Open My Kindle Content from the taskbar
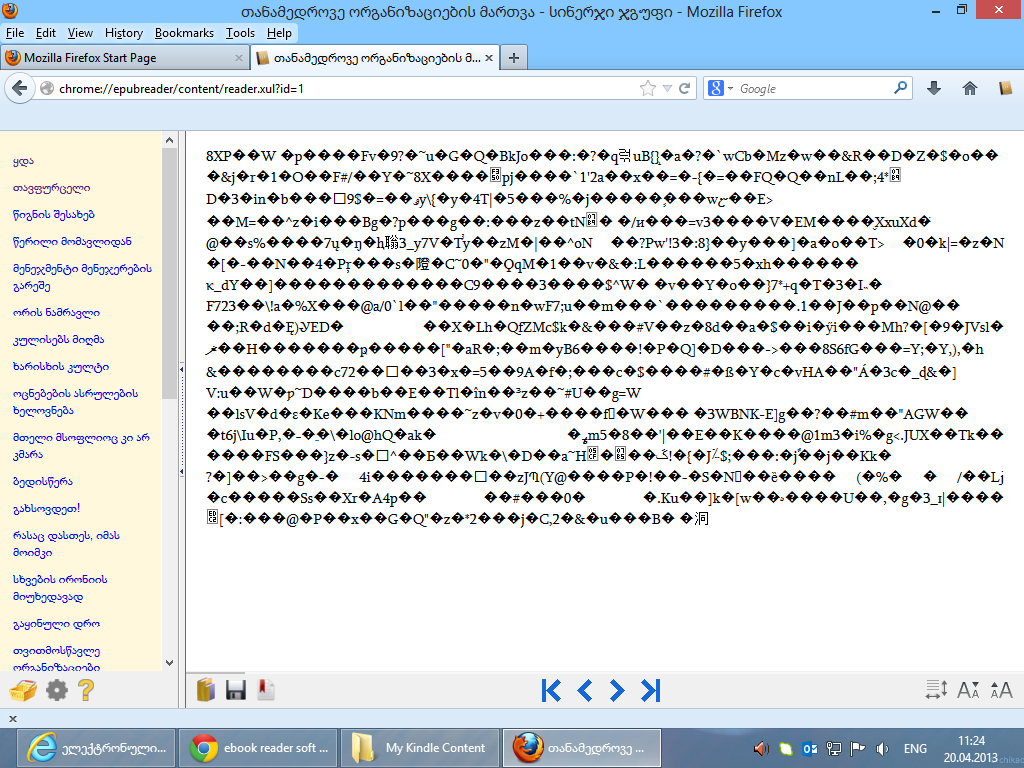 coord(424,748)
